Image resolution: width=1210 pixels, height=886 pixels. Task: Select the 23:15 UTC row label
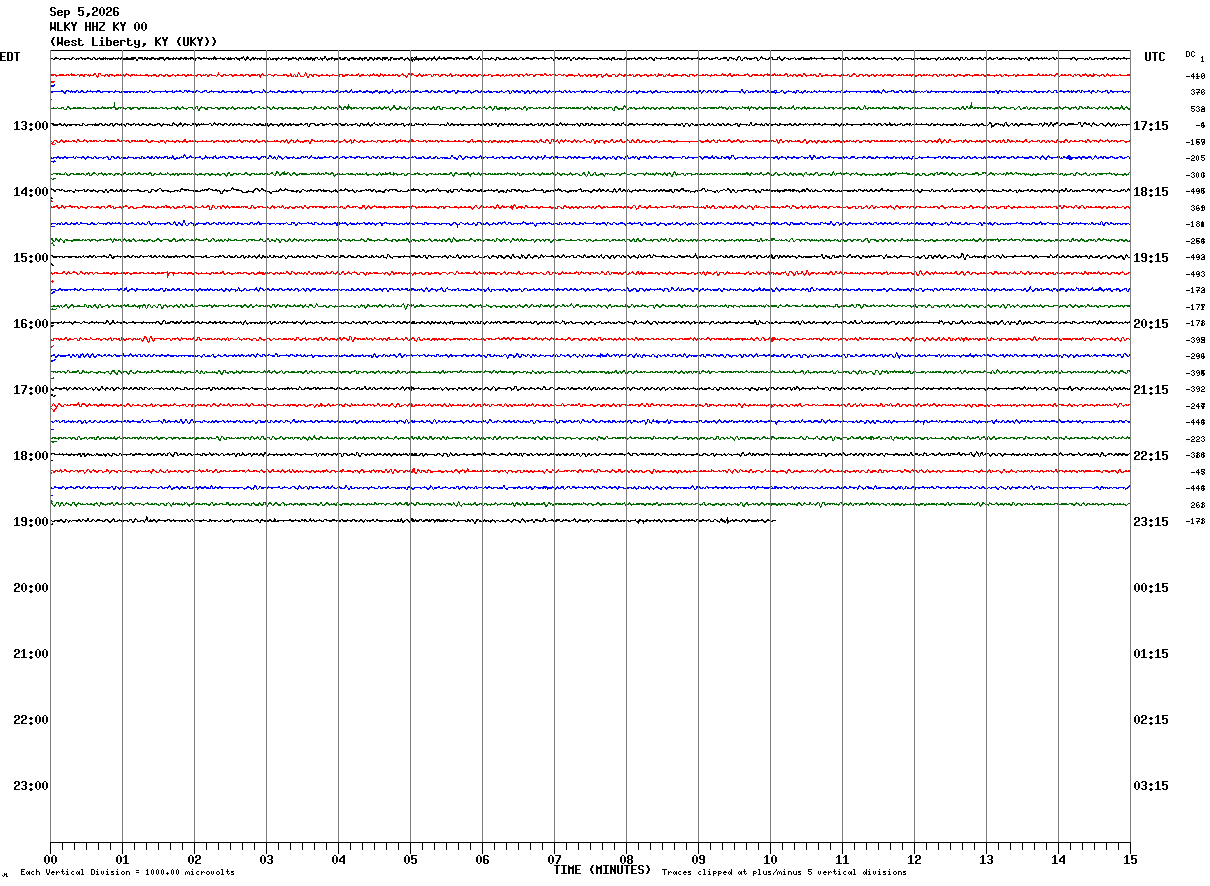pos(1150,522)
